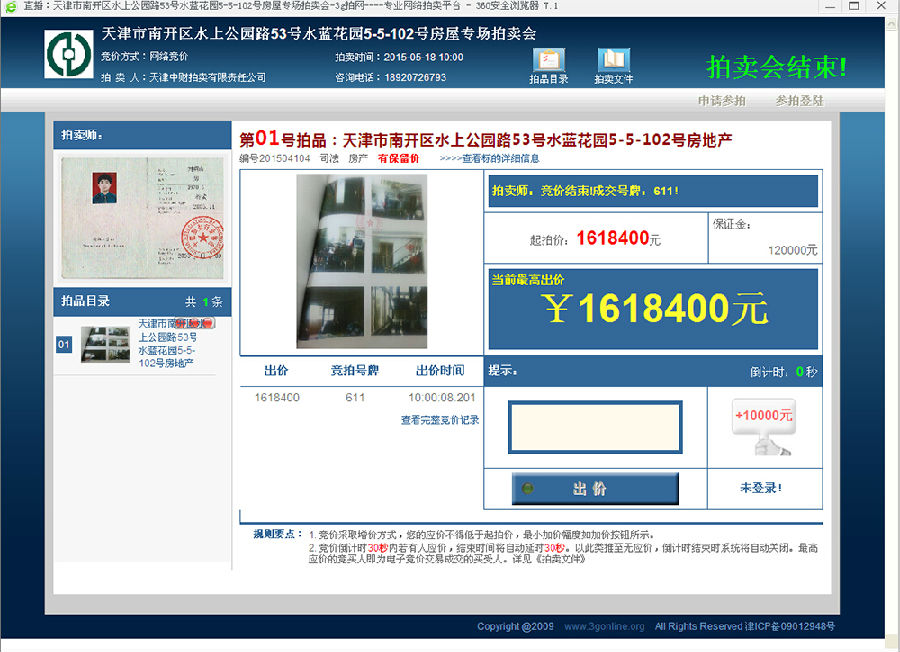Screen dimensions: 900x652
Task: Open the 拍卖文件 document icon
Action: 613,62
